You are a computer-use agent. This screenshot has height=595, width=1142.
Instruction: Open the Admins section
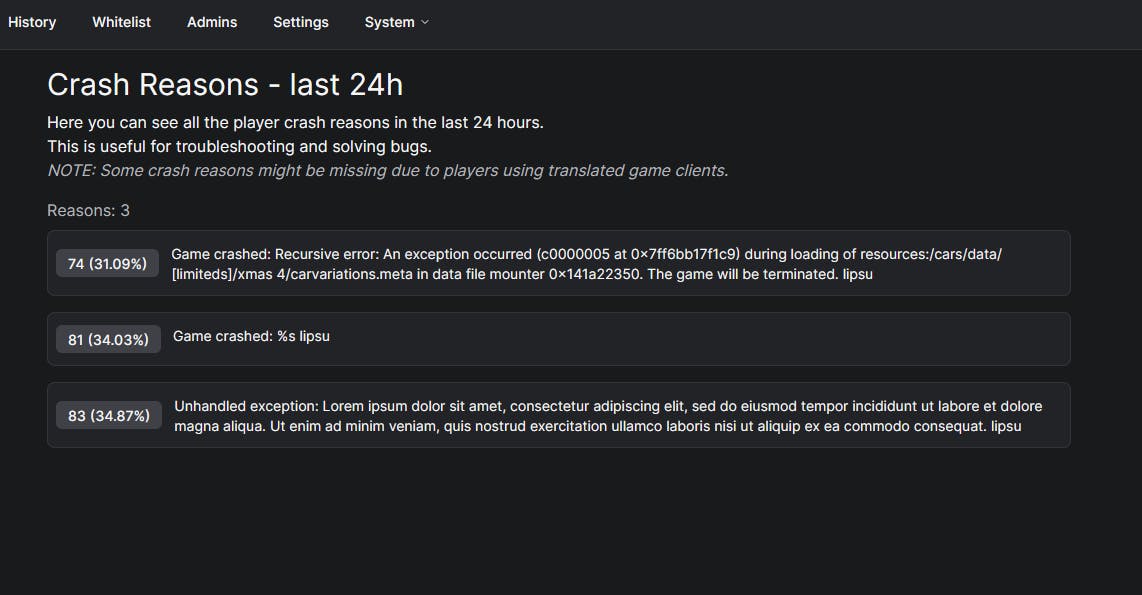pos(212,22)
